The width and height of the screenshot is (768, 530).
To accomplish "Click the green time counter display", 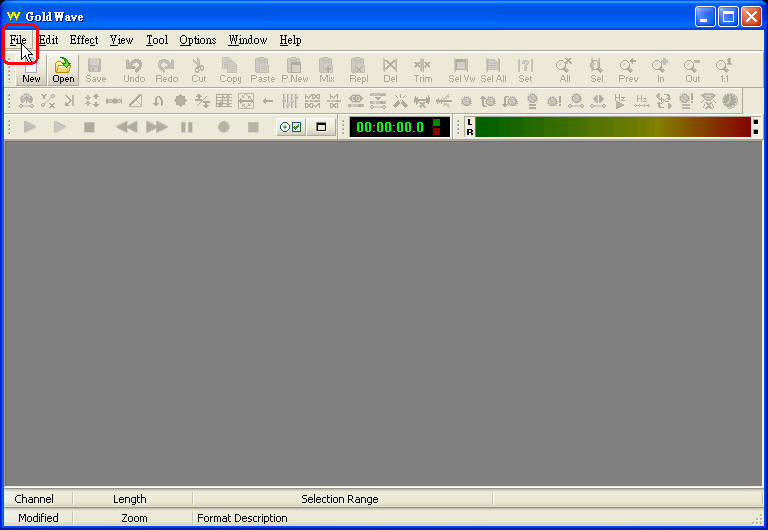I will tap(390, 127).
